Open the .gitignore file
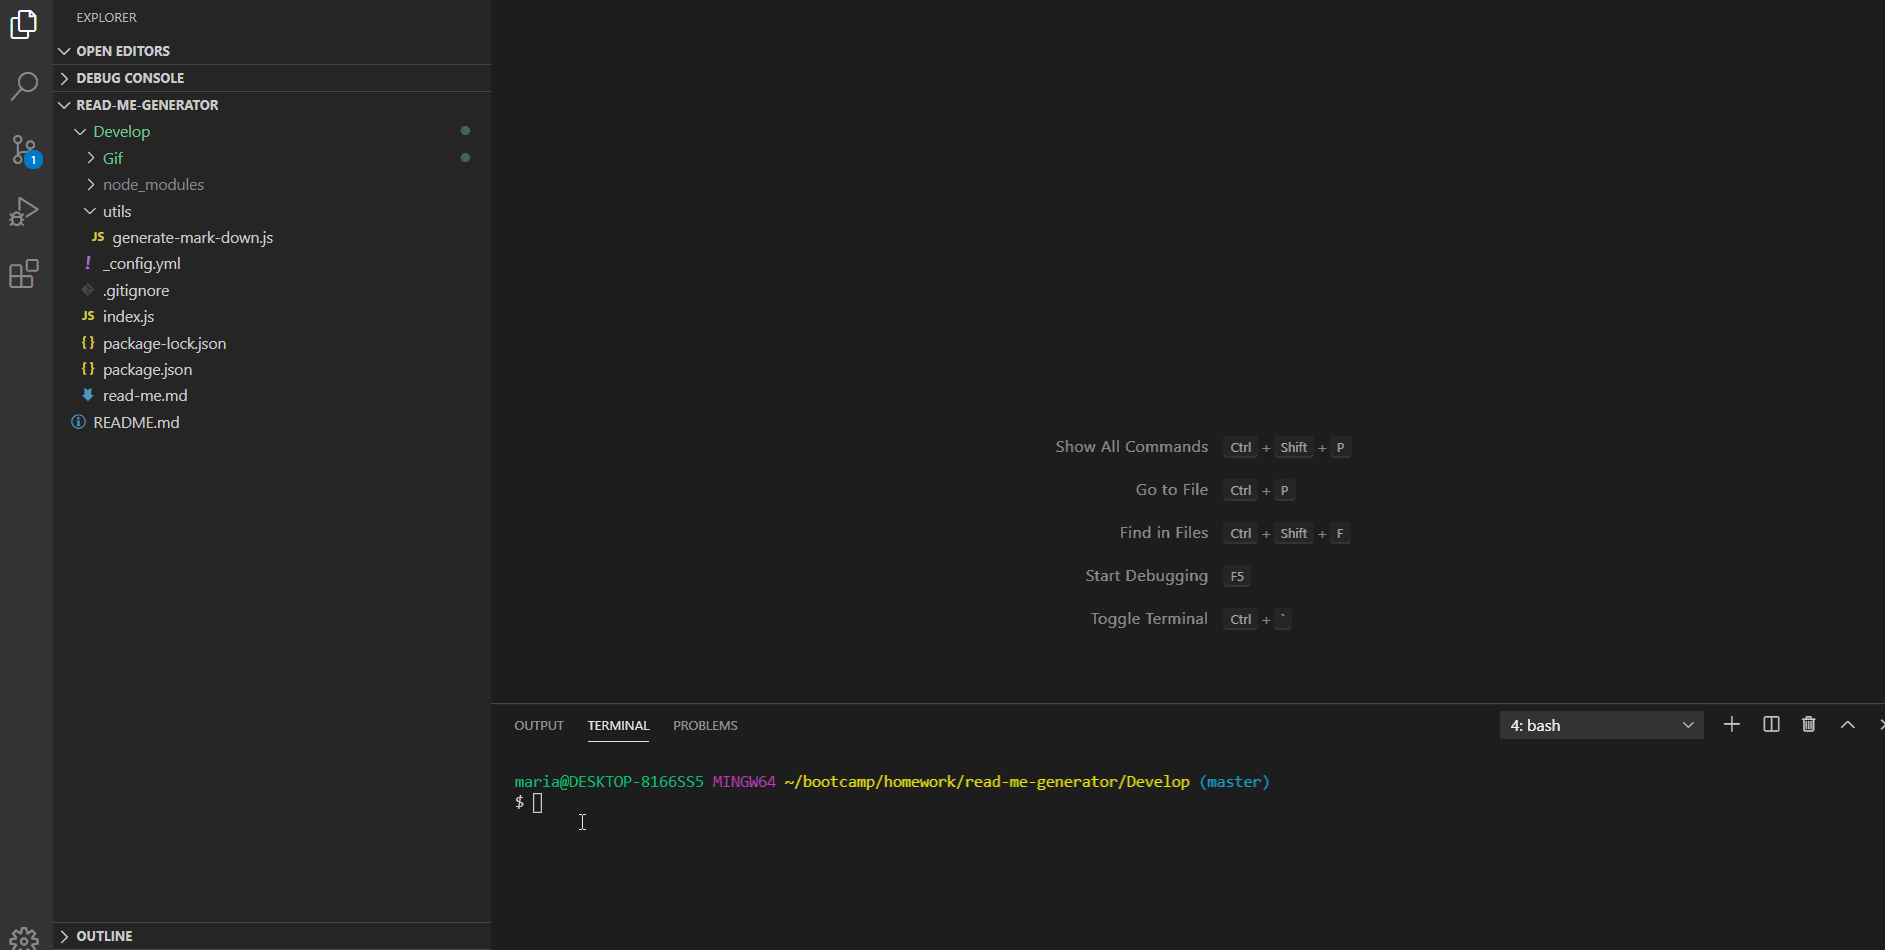The height and width of the screenshot is (950, 1885). 272,290
